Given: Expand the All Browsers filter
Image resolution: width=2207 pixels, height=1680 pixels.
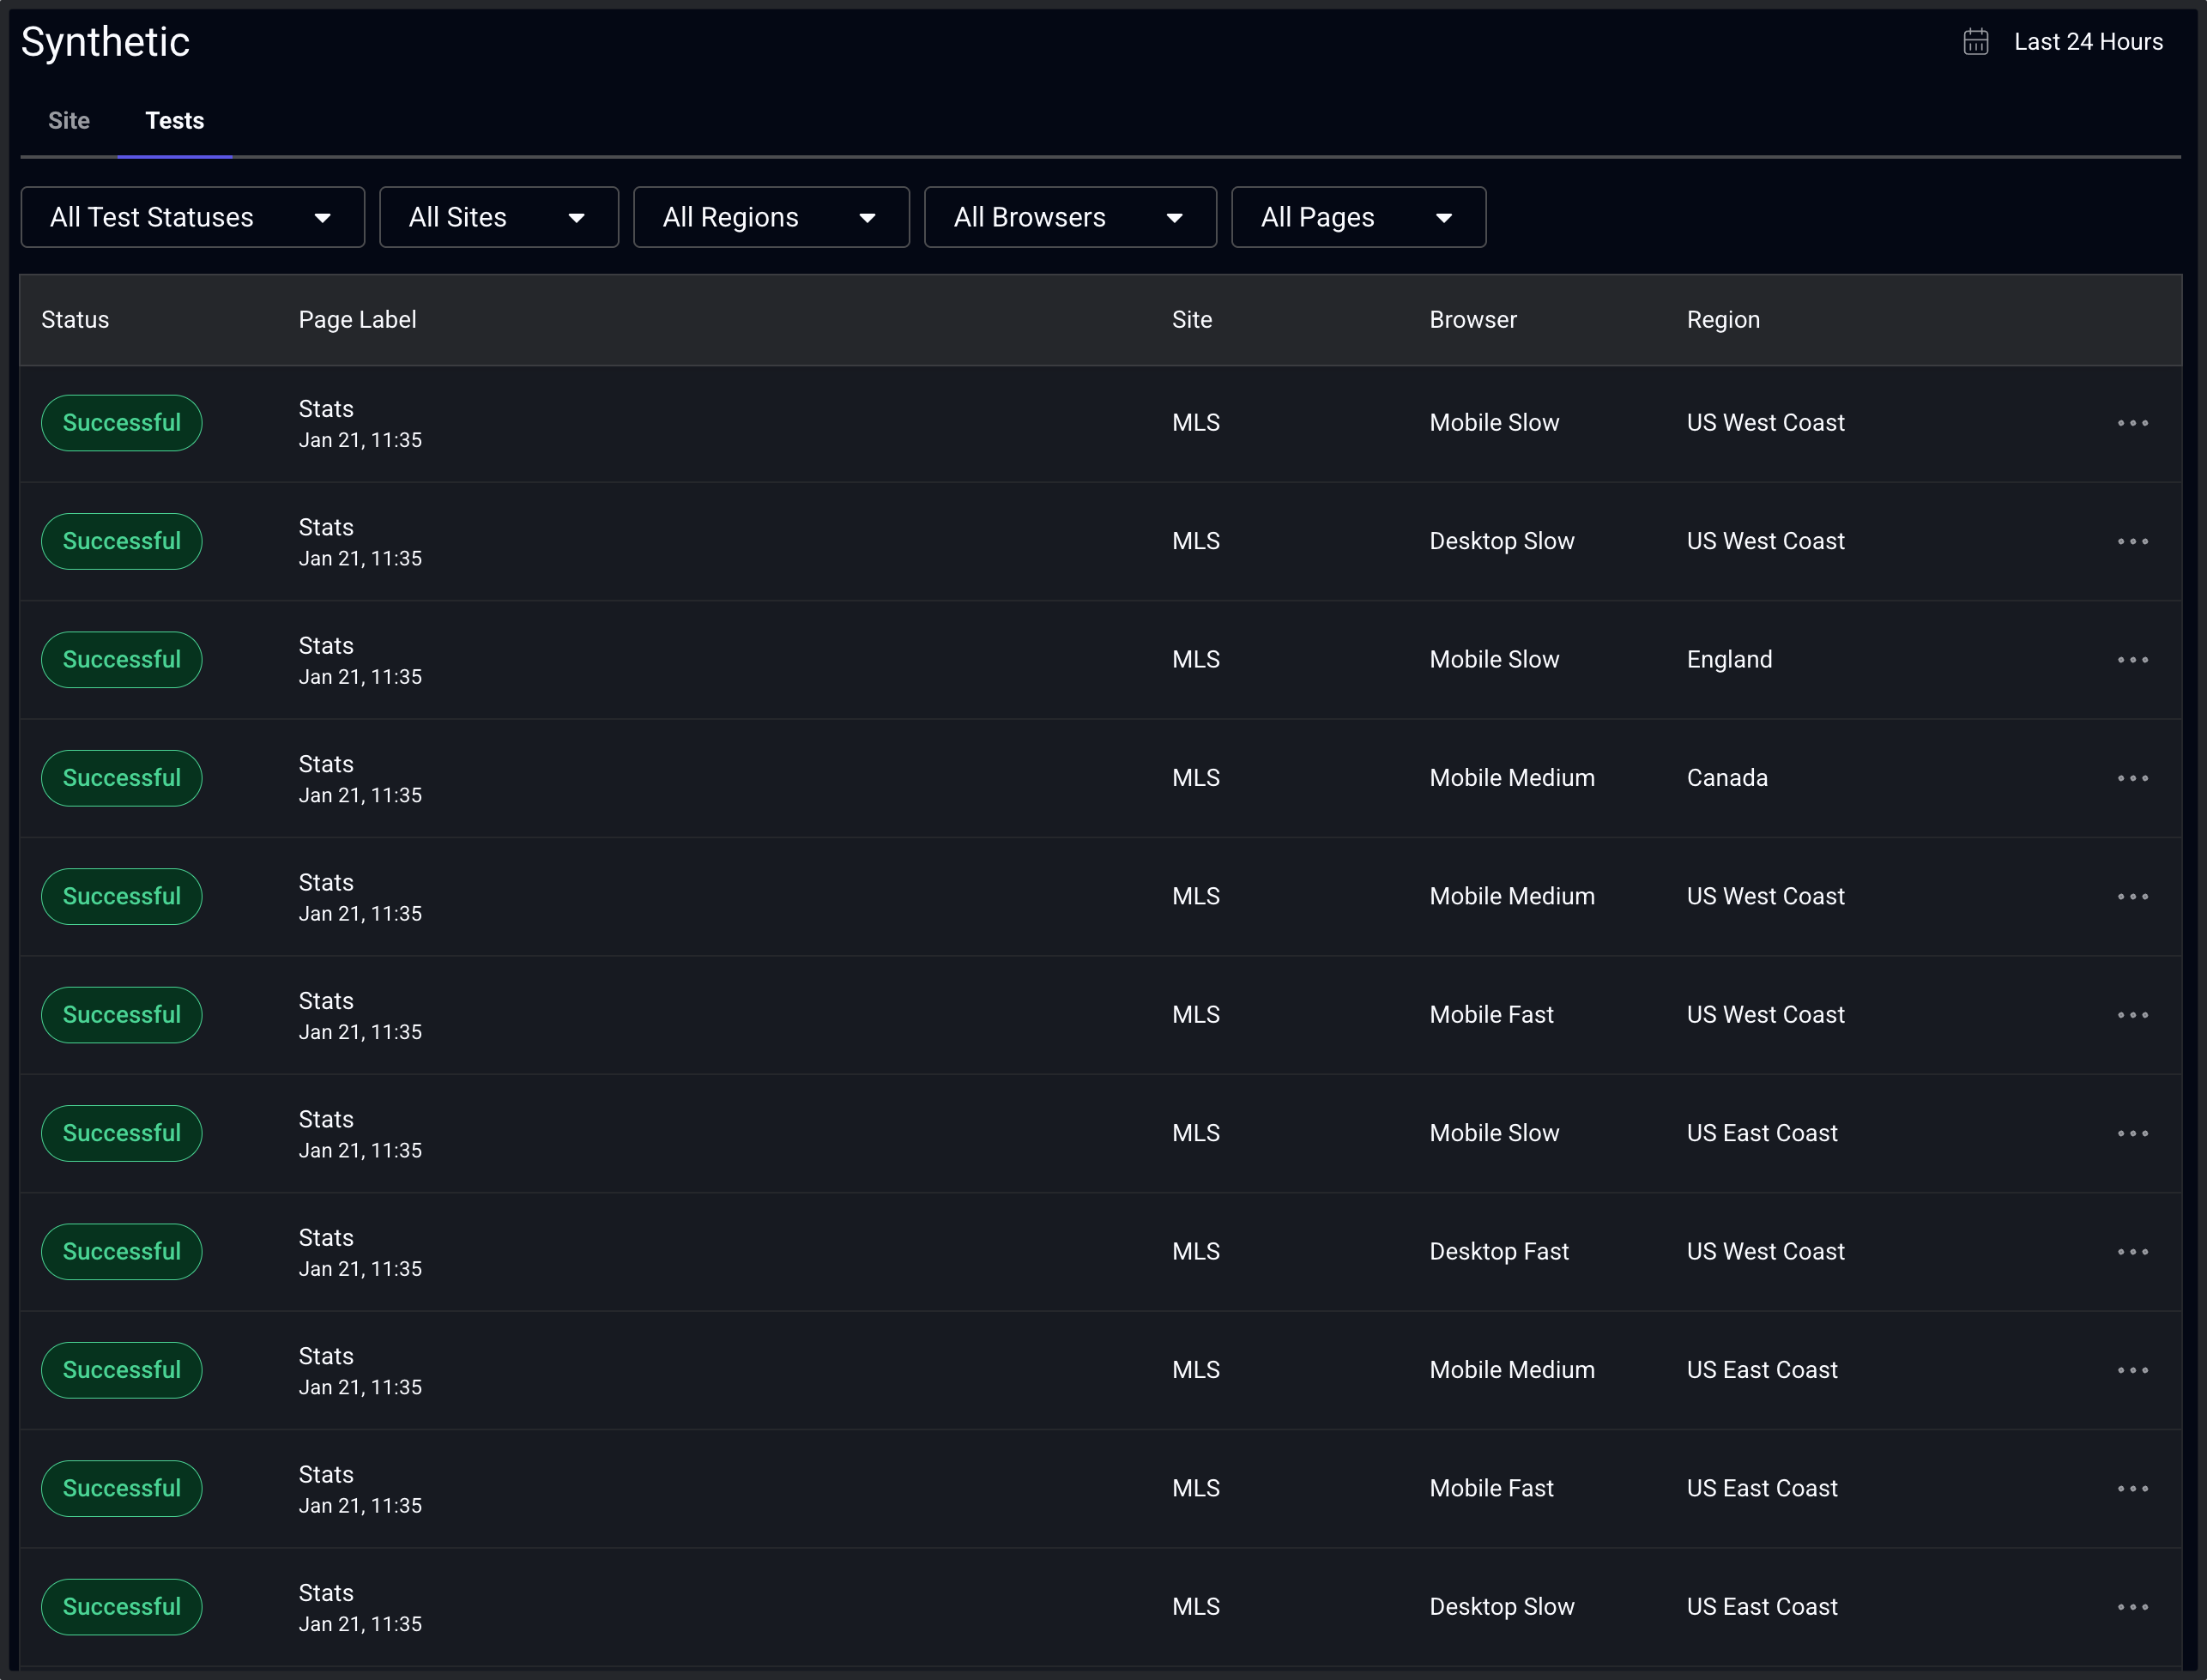Looking at the screenshot, I should (x=1069, y=217).
